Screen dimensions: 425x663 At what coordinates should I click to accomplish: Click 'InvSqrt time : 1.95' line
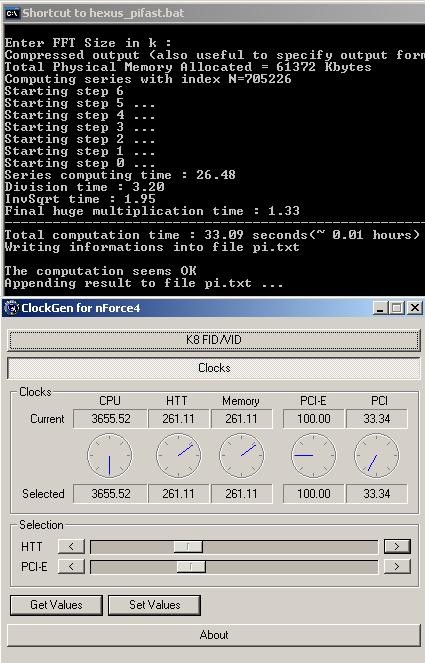80,199
